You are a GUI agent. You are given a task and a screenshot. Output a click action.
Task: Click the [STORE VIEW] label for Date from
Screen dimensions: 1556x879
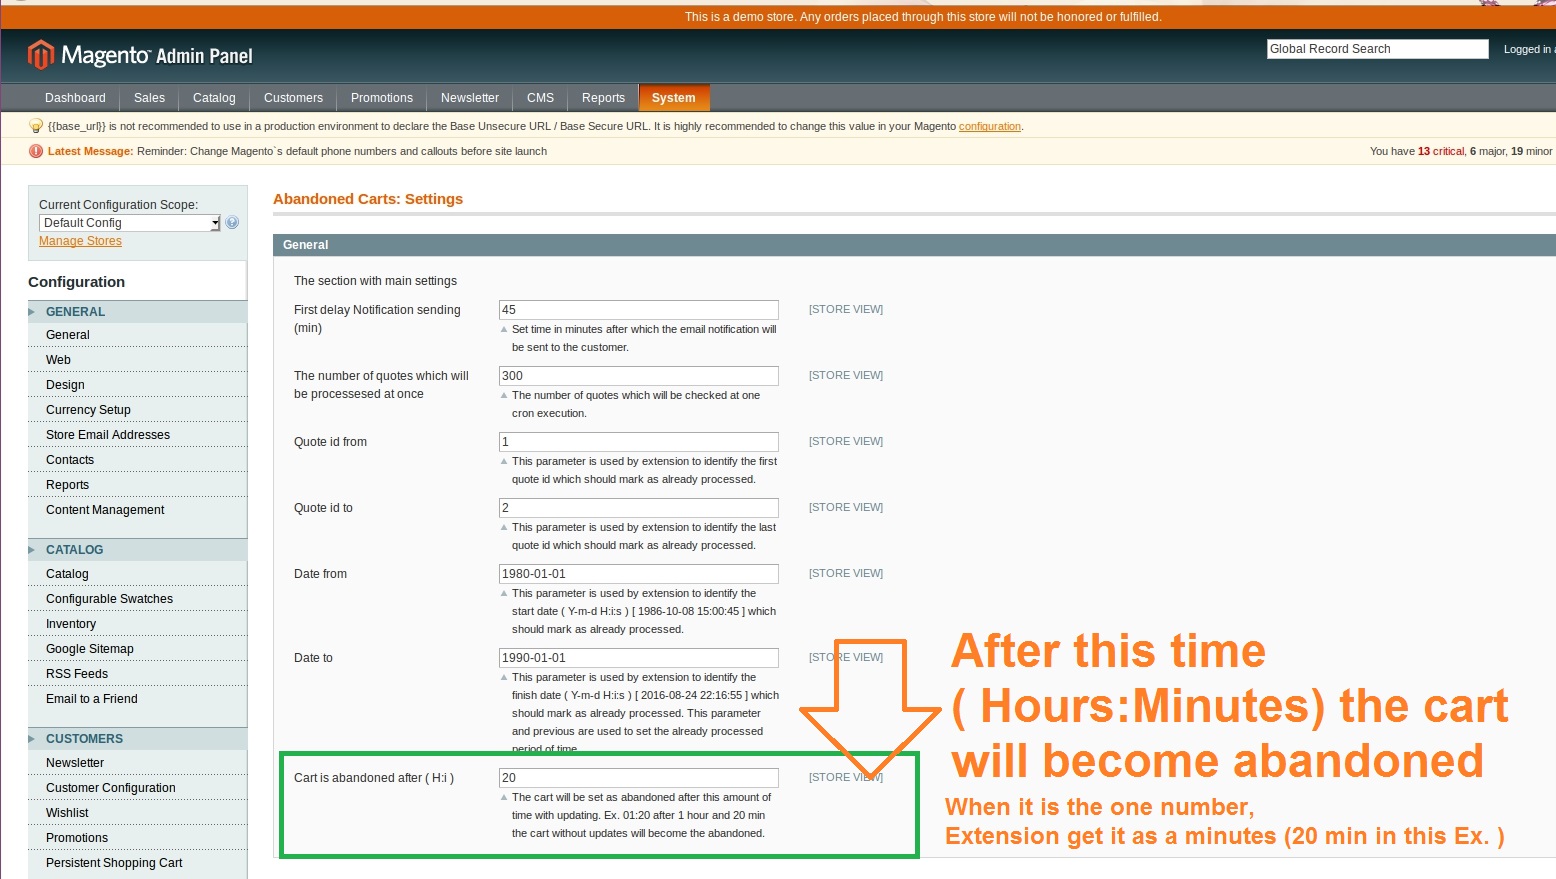point(846,573)
